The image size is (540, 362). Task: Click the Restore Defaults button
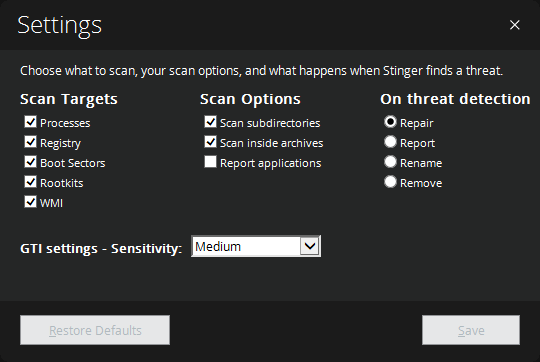click(x=95, y=330)
